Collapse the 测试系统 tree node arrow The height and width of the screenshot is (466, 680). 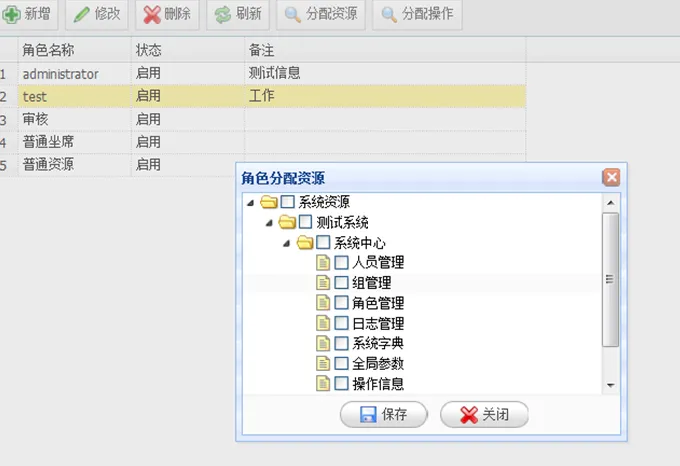pyautogui.click(x=269, y=223)
